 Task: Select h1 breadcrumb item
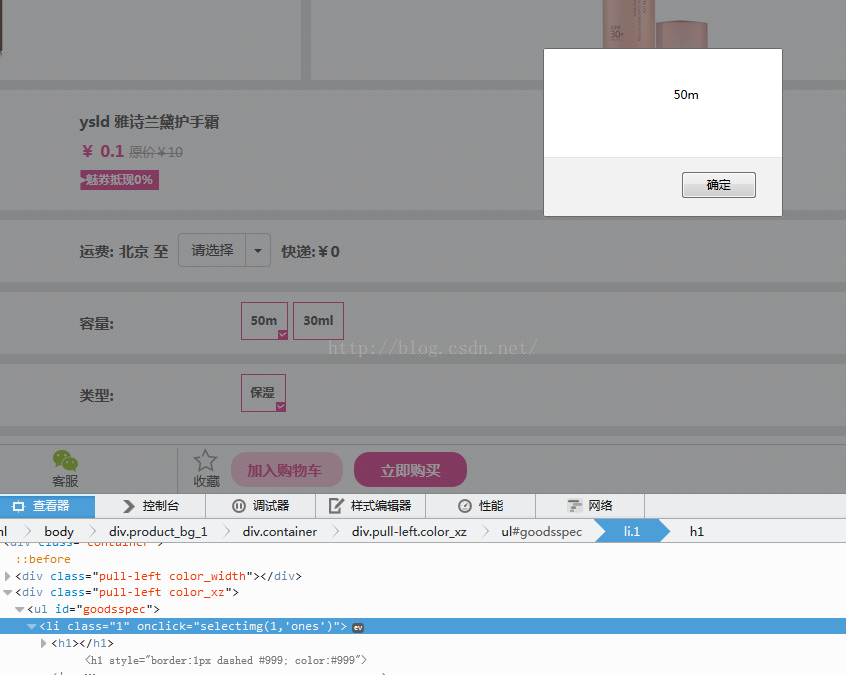[697, 532]
